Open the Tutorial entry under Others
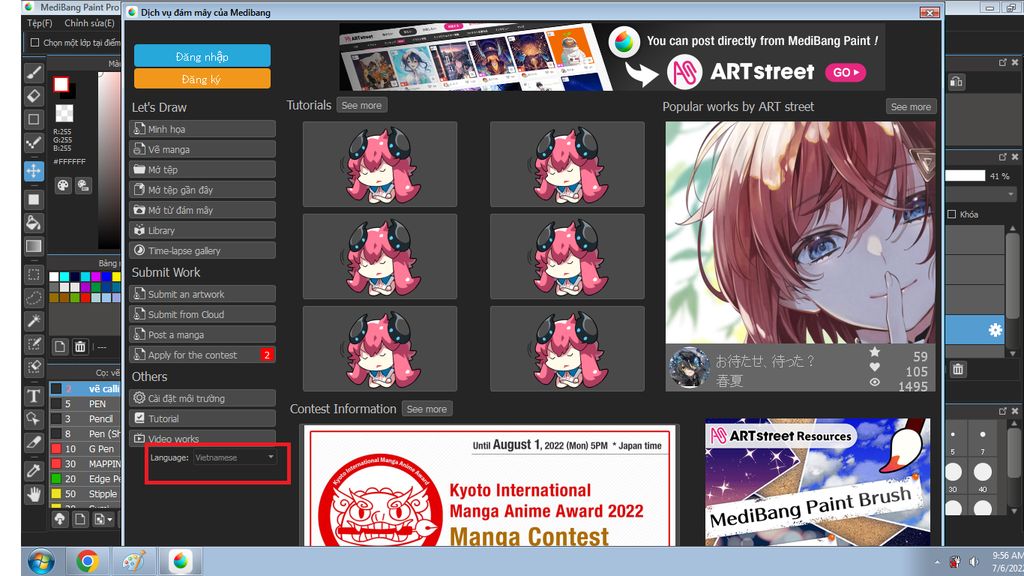This screenshot has width=1024, height=576. pyautogui.click(x=202, y=418)
